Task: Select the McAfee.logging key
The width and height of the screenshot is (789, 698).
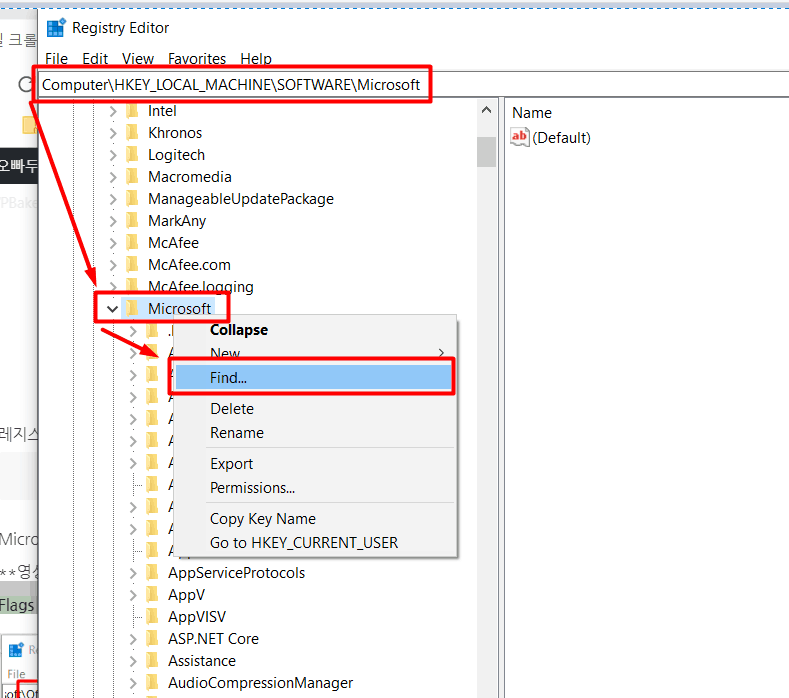Action: click(x=201, y=287)
